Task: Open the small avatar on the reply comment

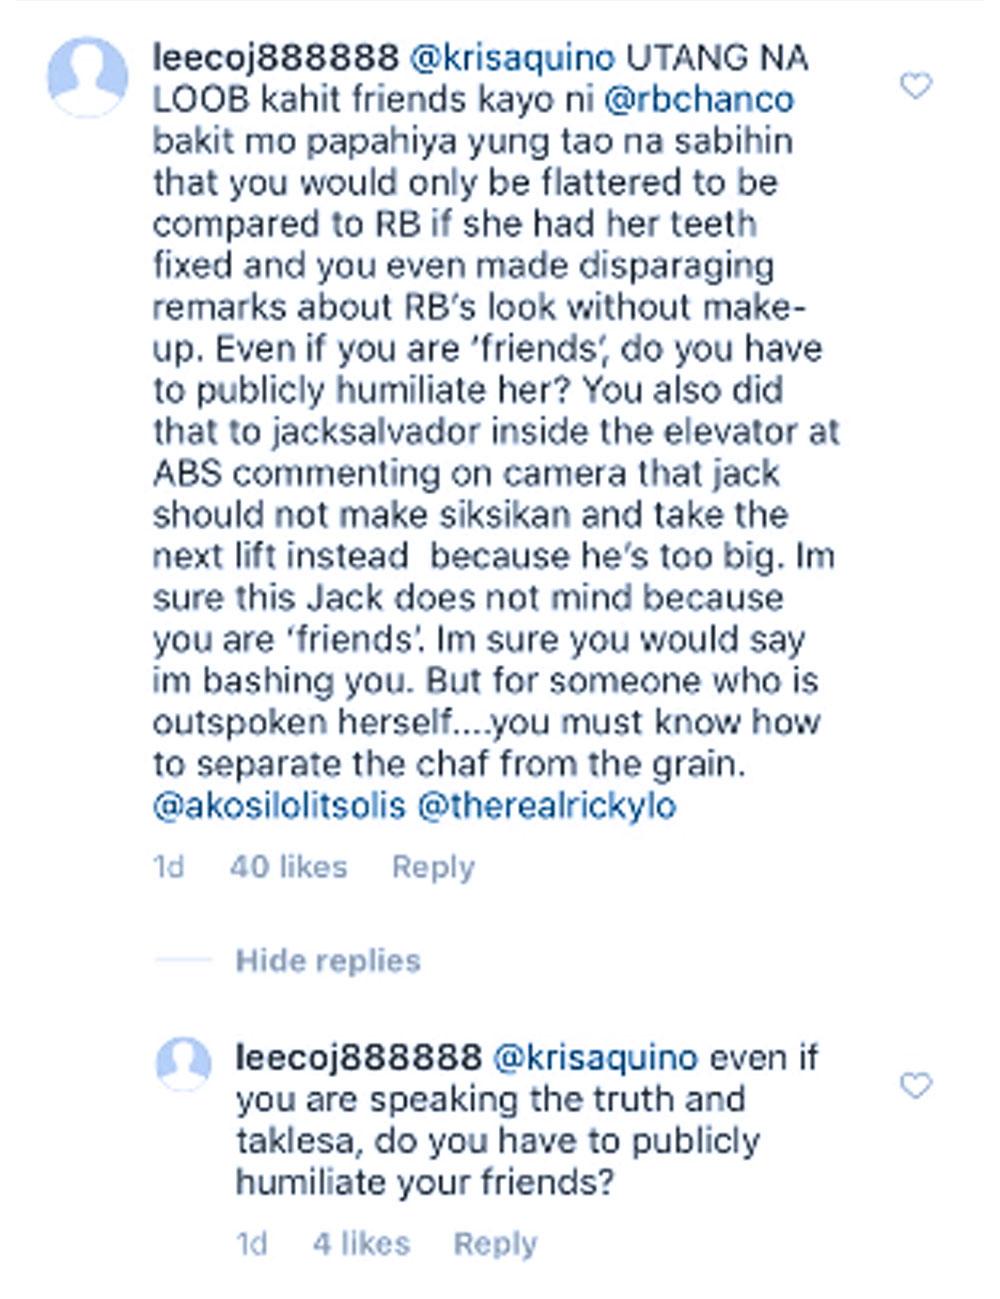Action: click(184, 1063)
